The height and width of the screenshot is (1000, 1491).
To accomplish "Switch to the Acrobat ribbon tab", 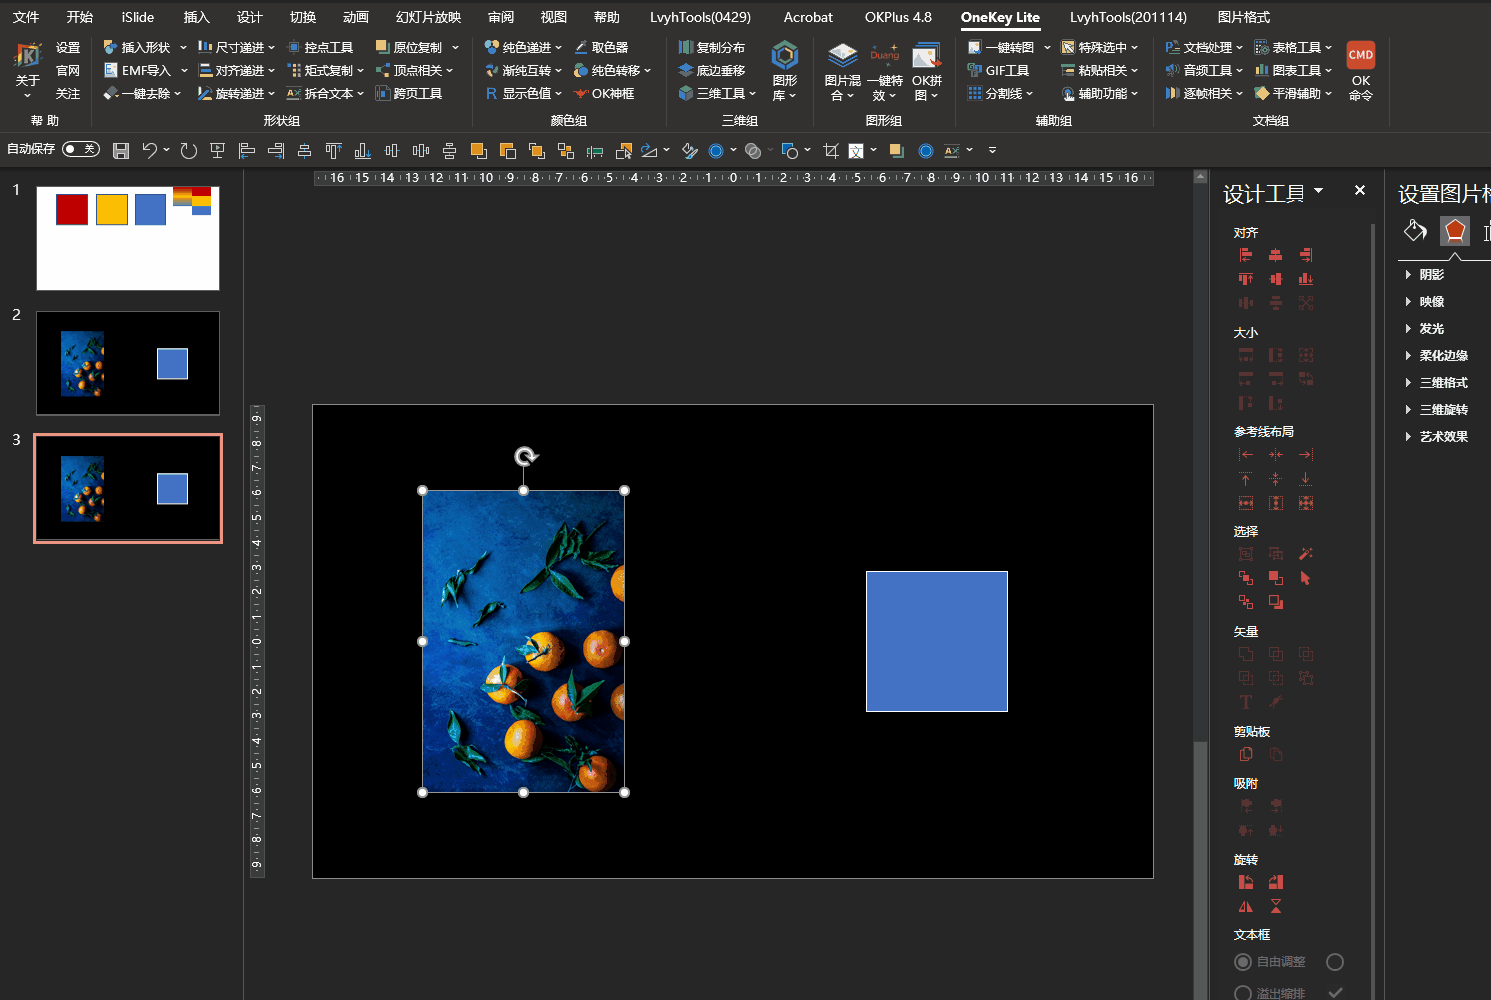I will tap(808, 17).
